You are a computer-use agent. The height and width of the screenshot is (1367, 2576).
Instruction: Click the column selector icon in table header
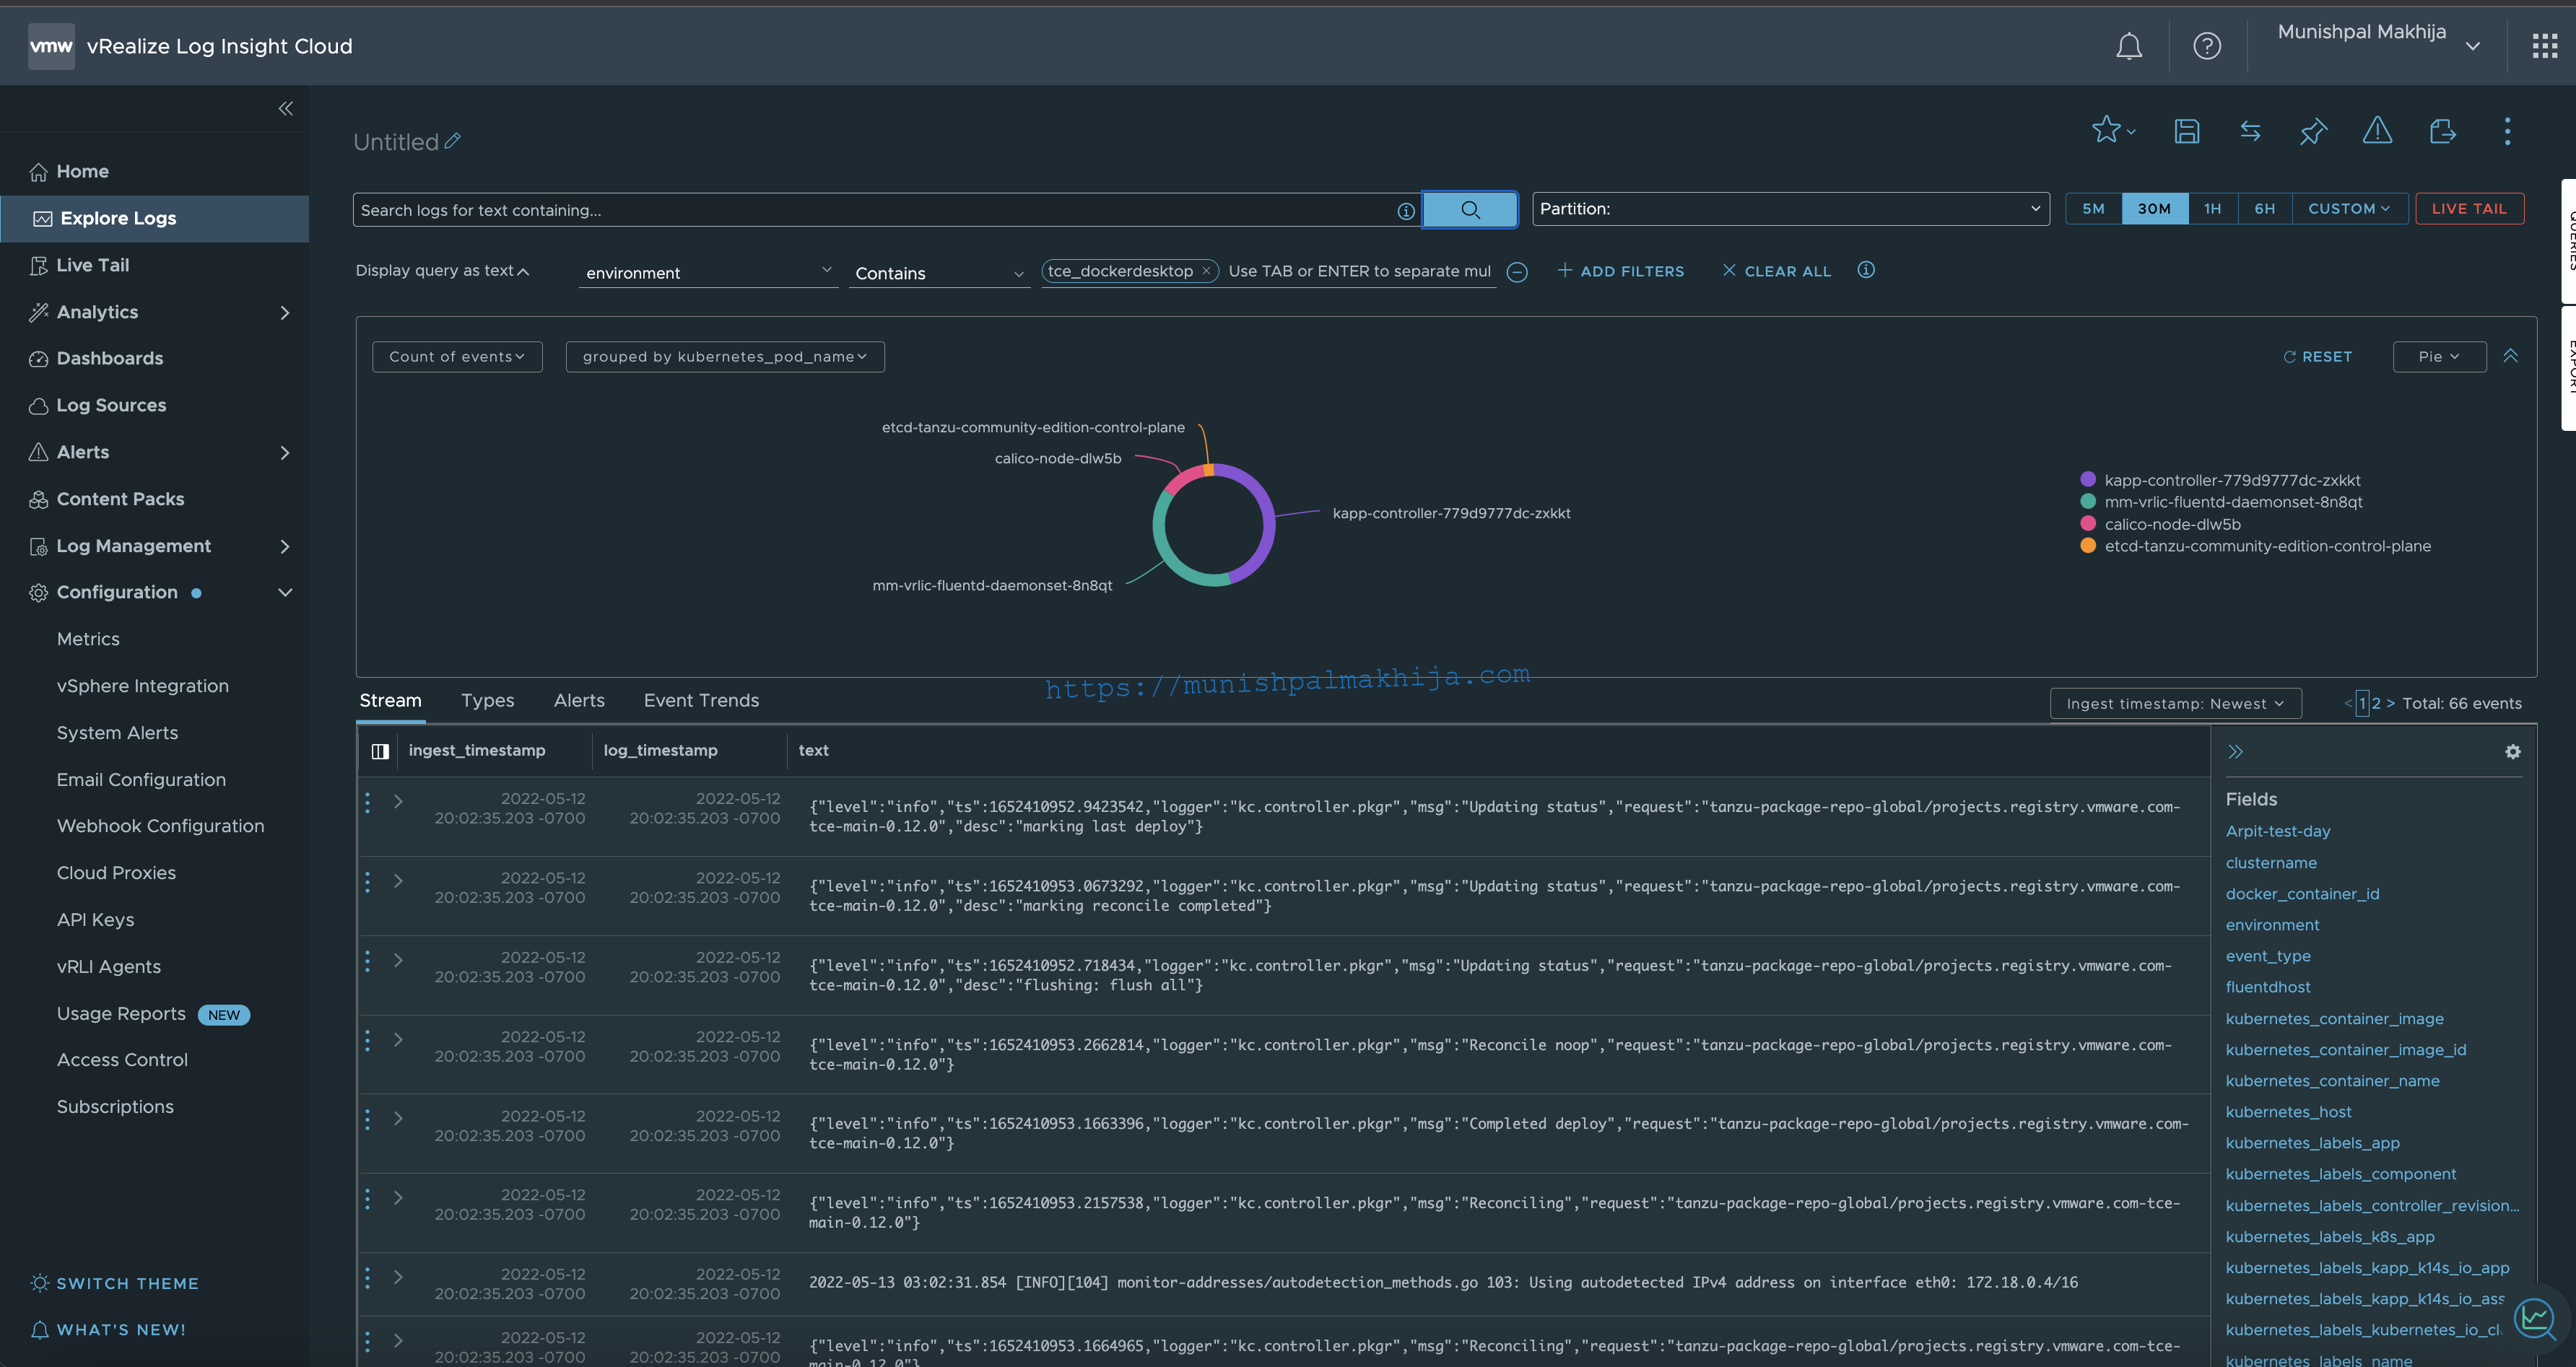point(380,751)
